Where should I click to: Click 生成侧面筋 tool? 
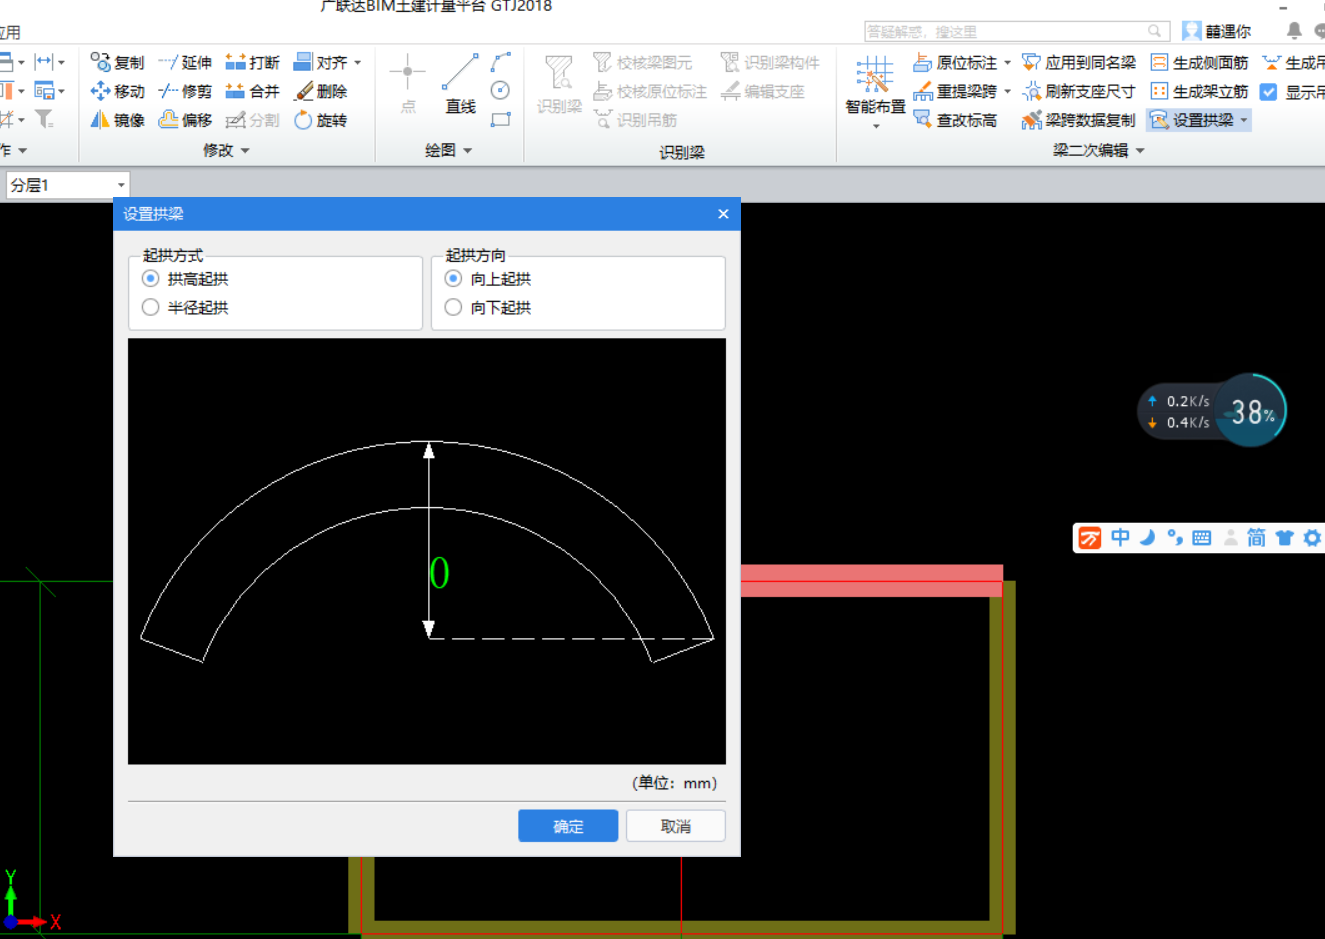[x=1199, y=62]
